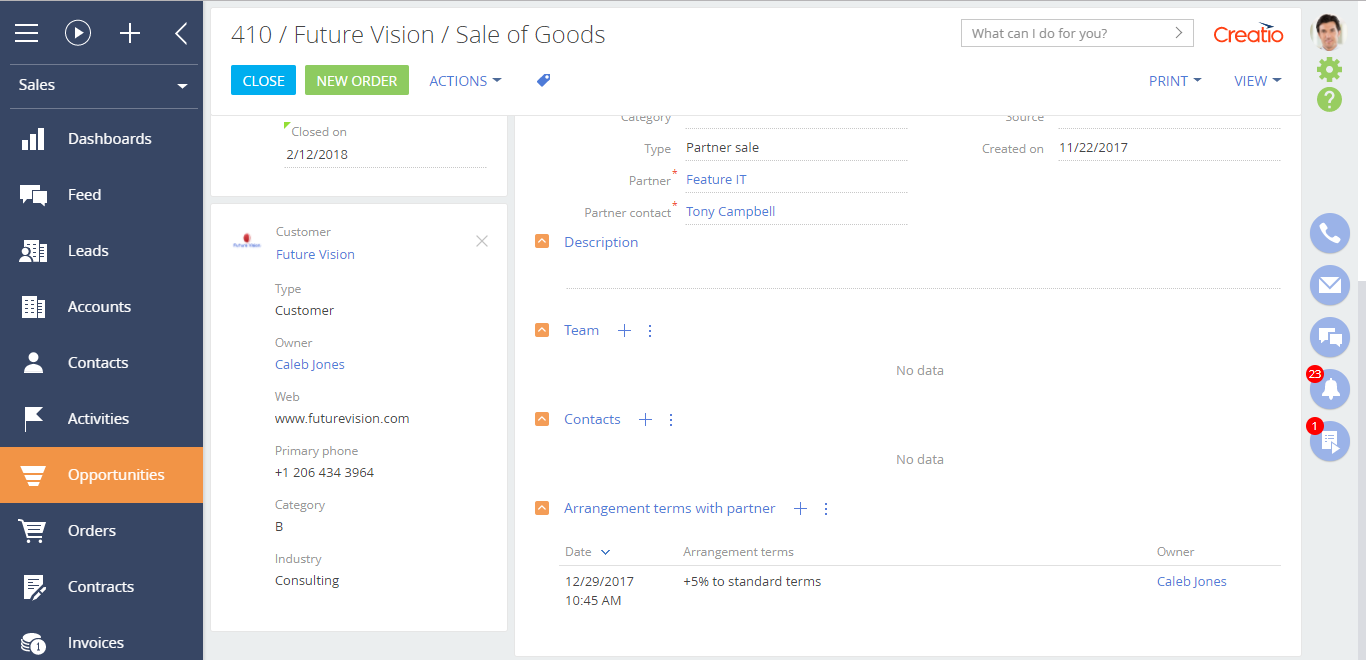This screenshot has width=1366, height=660.
Task: Open the user profile photo
Action: click(x=1329, y=32)
